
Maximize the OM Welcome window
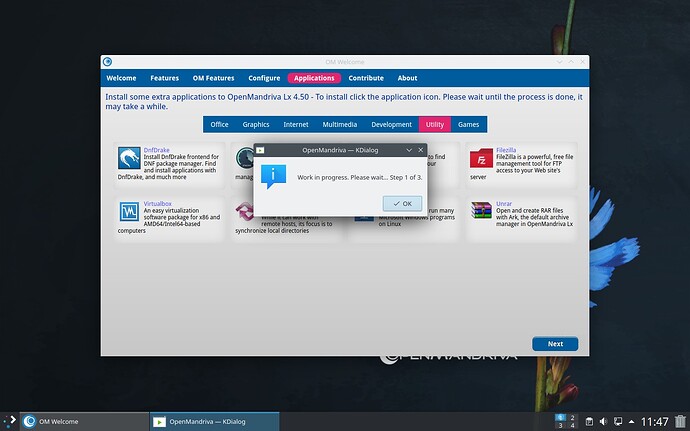tap(571, 62)
